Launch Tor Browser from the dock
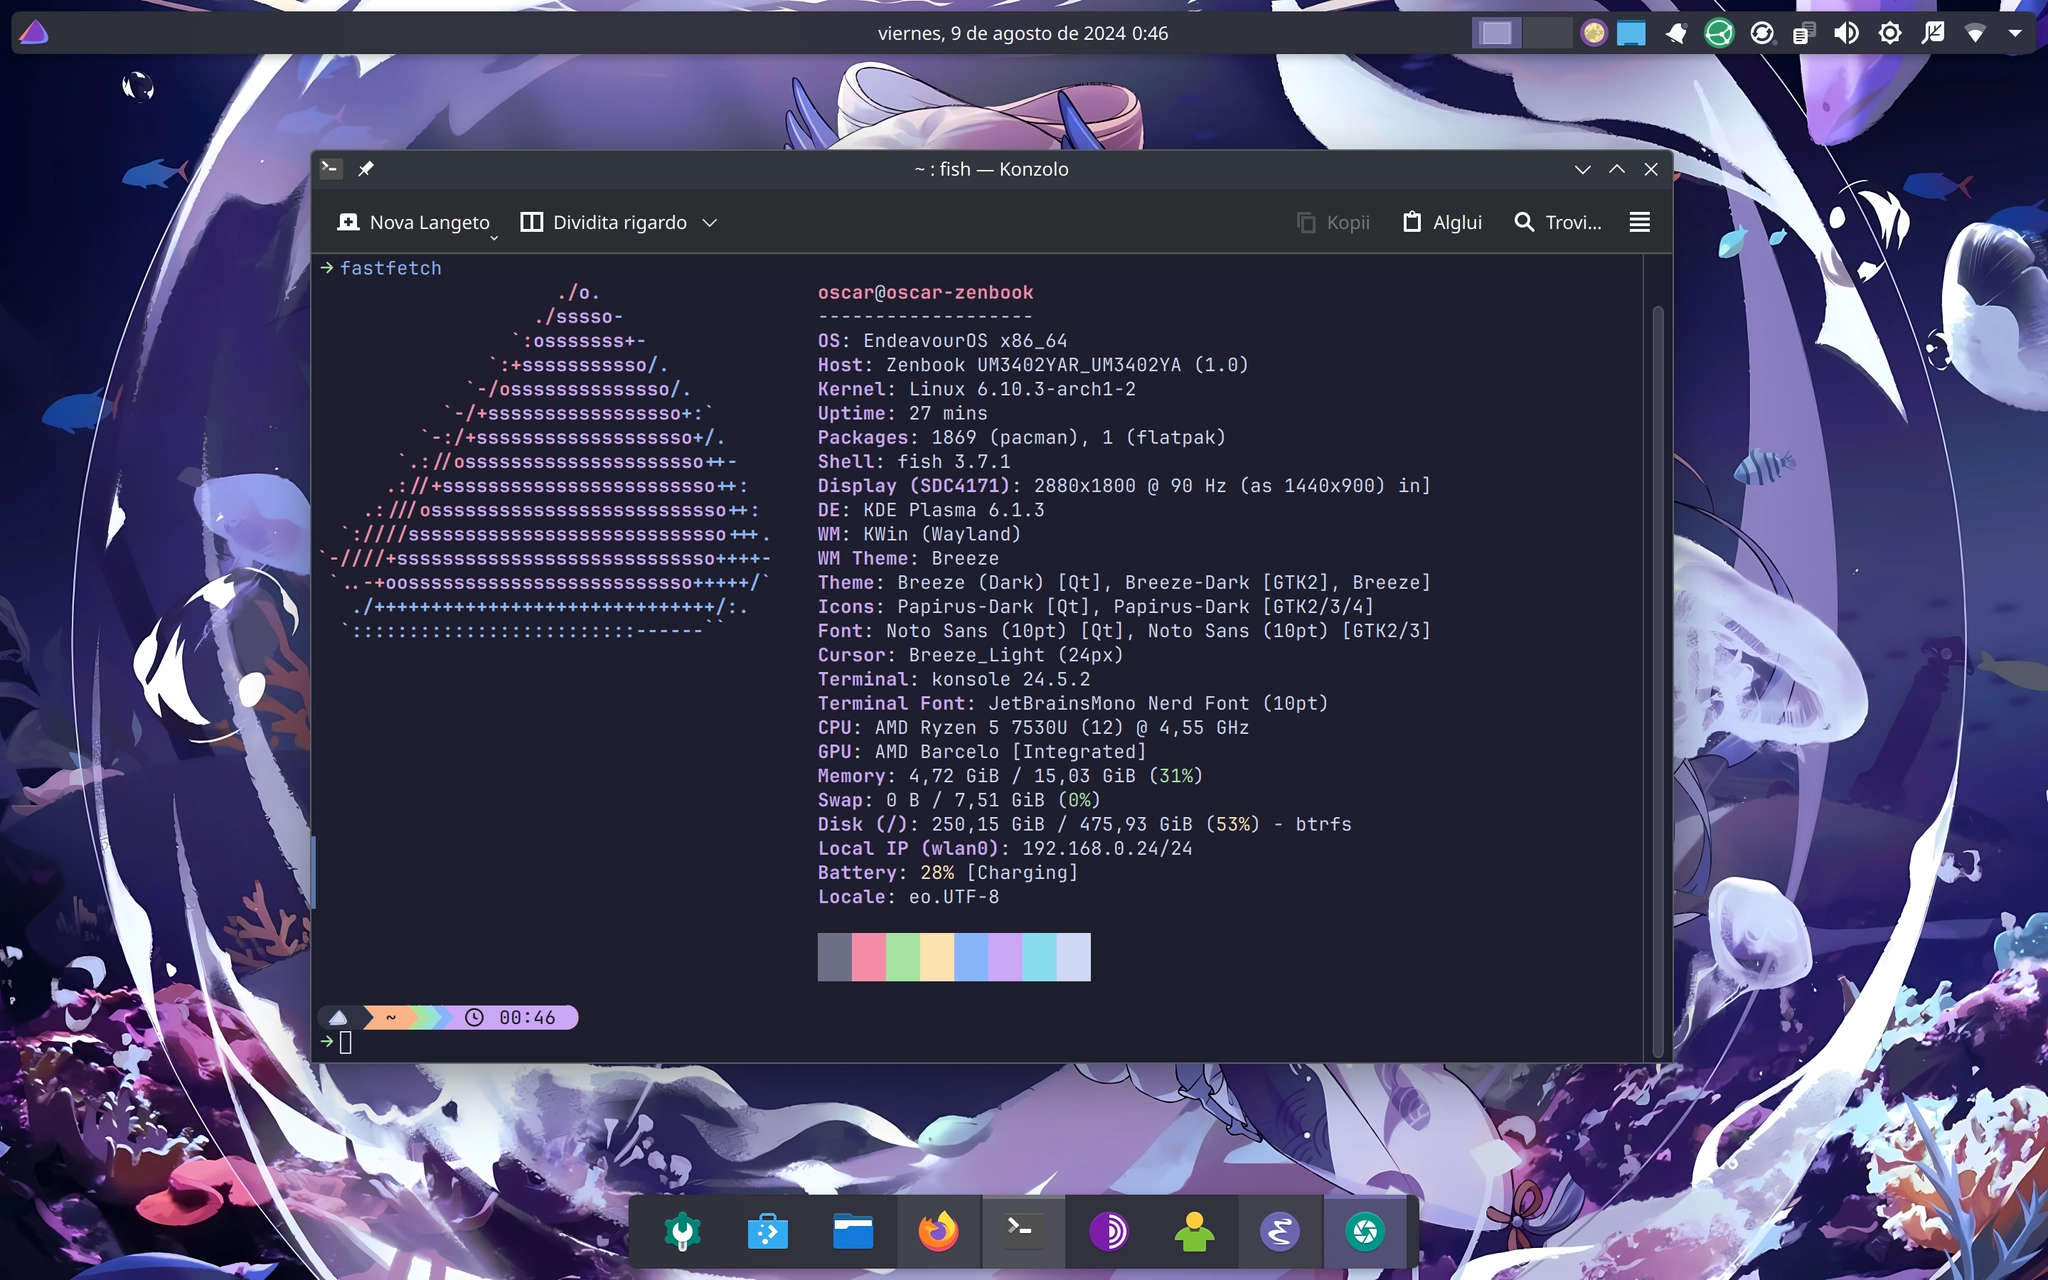Viewport: 2048px width, 1280px height. coord(1109,1231)
